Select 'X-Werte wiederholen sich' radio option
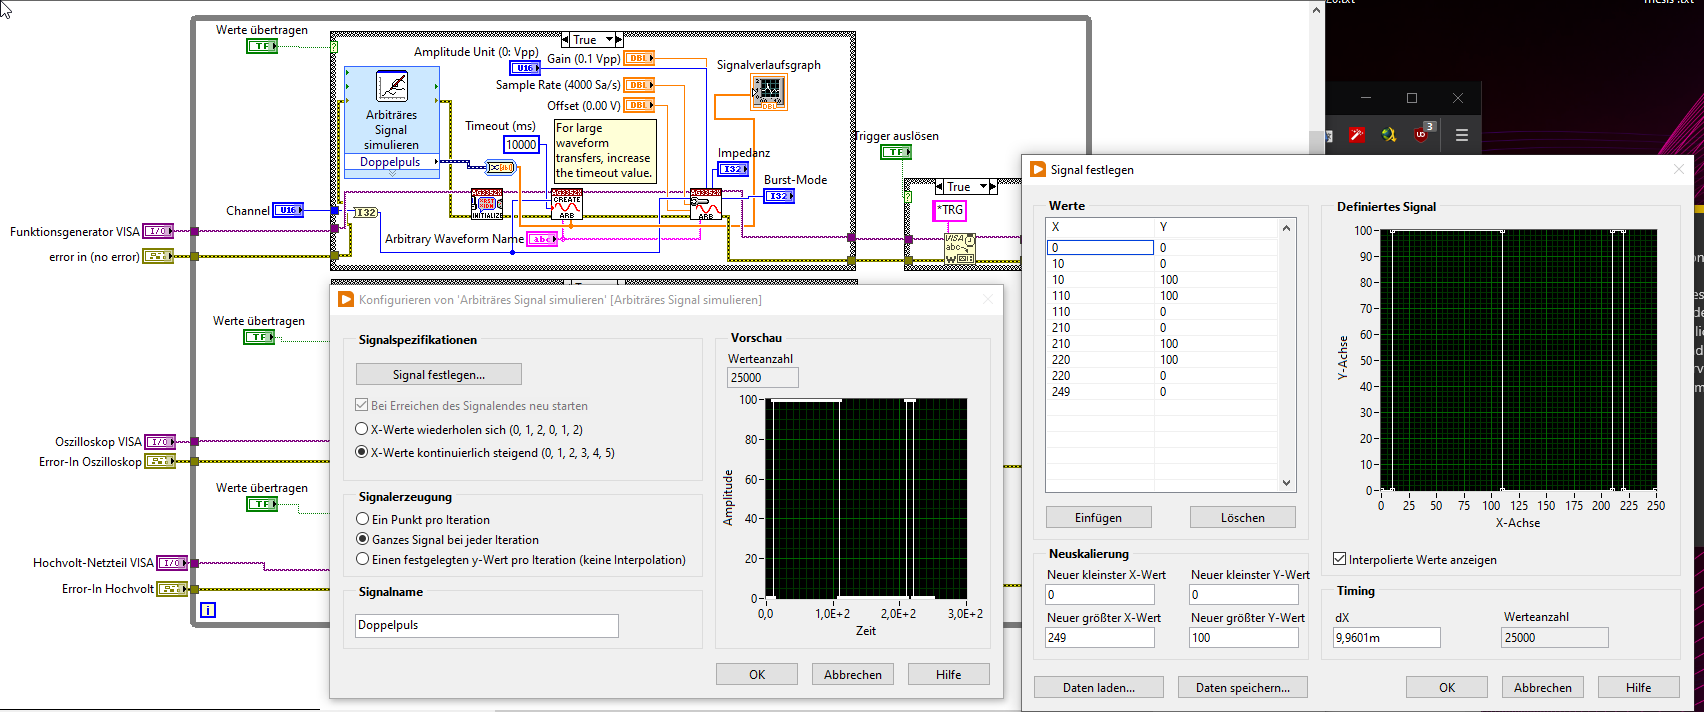Image resolution: width=1704 pixels, height=712 pixels. tap(362, 429)
